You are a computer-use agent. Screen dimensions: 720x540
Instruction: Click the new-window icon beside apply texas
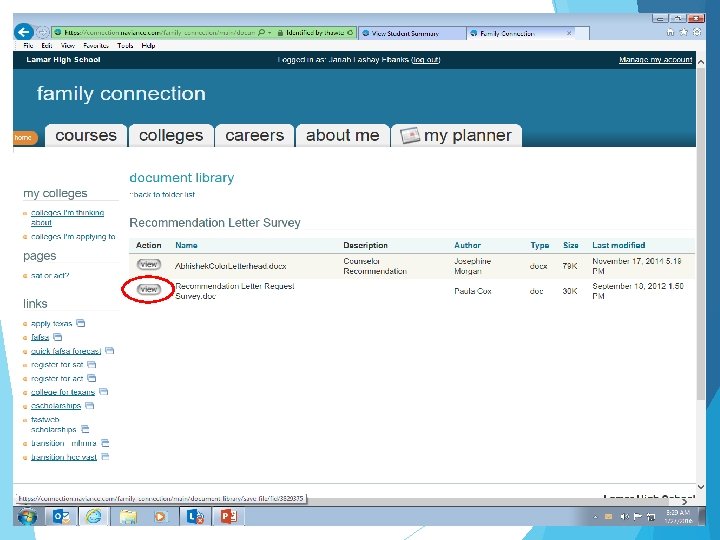tap(81, 323)
